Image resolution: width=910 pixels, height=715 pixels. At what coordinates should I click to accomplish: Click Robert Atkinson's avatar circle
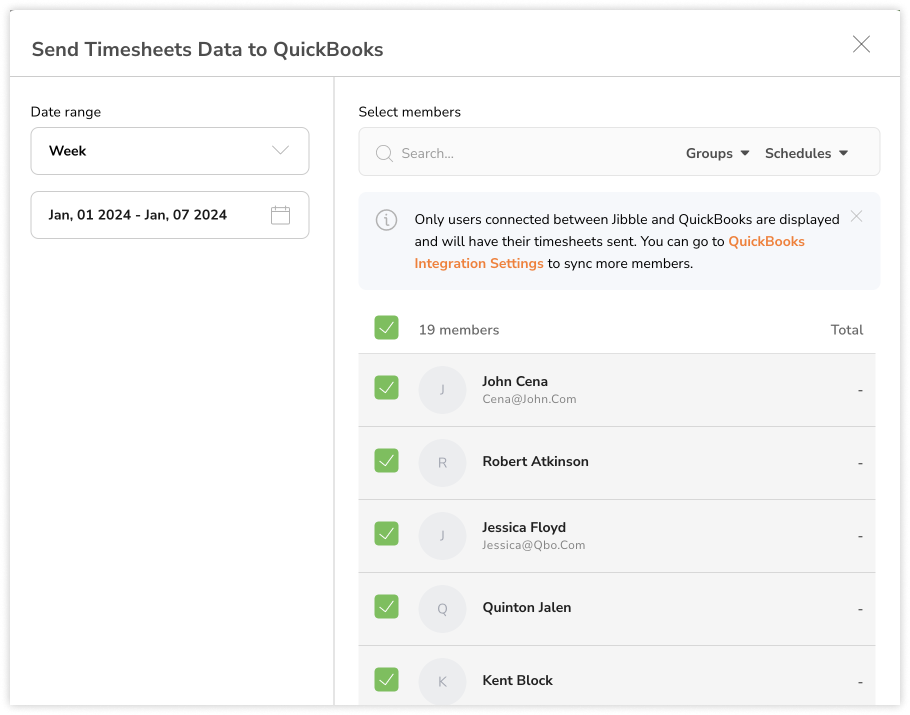pos(442,463)
